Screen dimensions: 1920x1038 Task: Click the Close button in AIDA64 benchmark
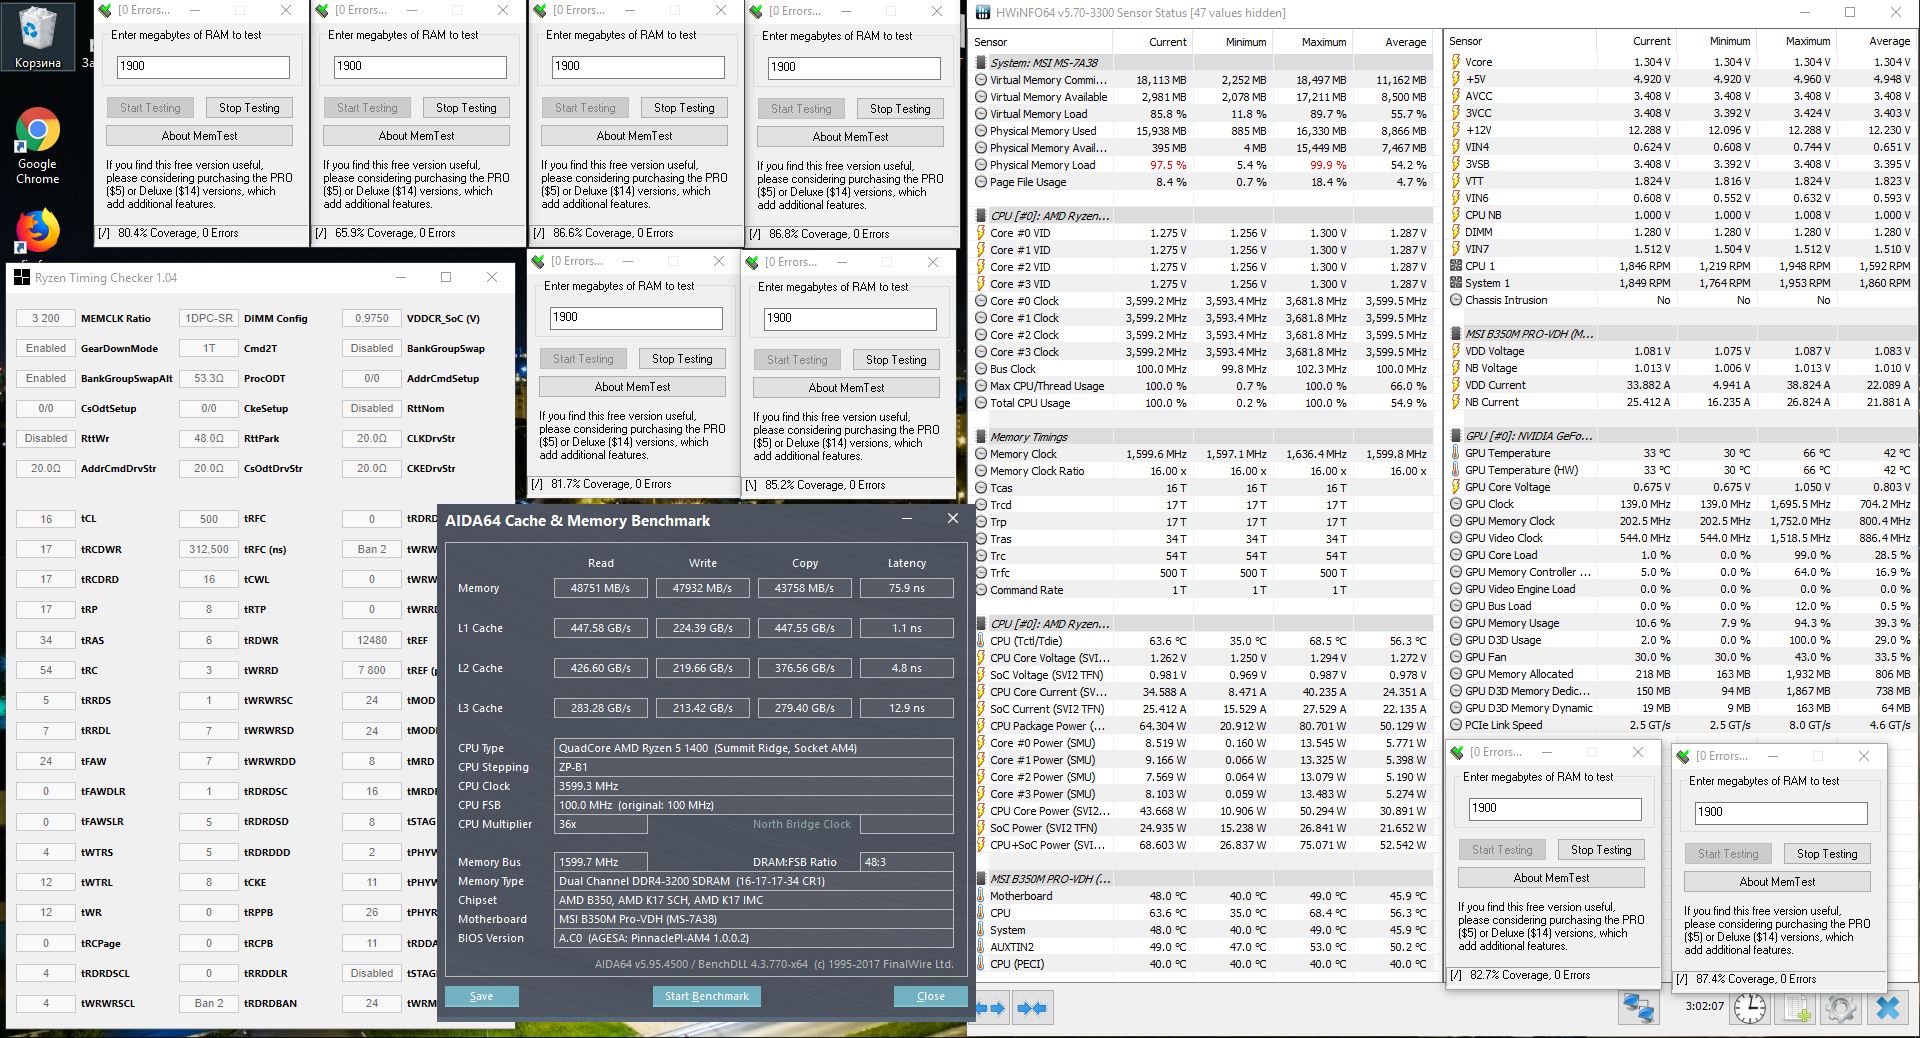click(931, 996)
